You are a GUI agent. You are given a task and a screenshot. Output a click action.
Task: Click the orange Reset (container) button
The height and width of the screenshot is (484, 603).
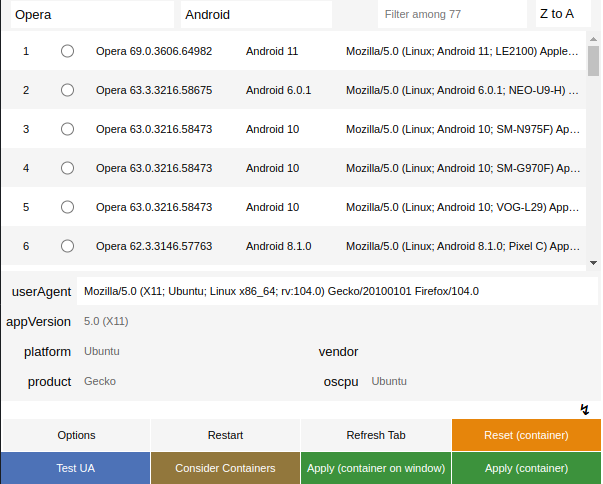point(526,435)
